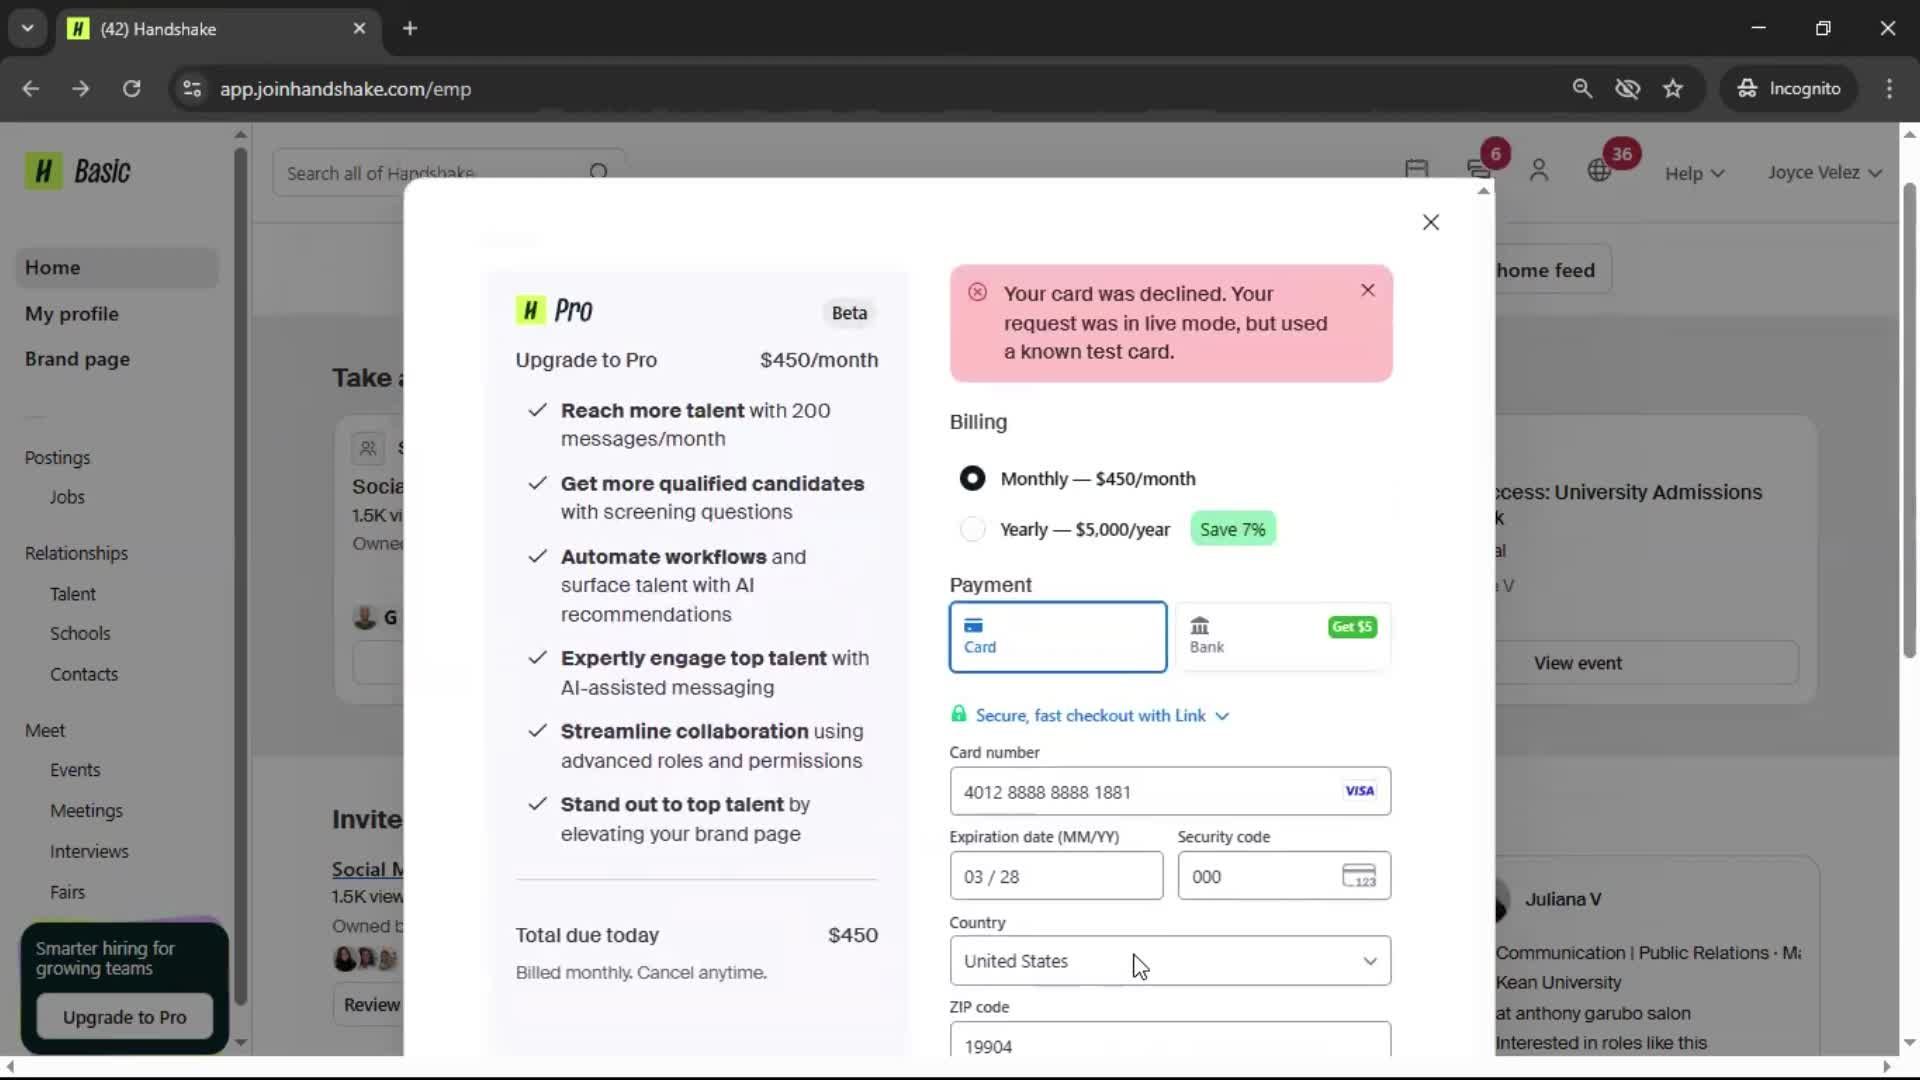Open Meetings in sidebar

click(86, 811)
